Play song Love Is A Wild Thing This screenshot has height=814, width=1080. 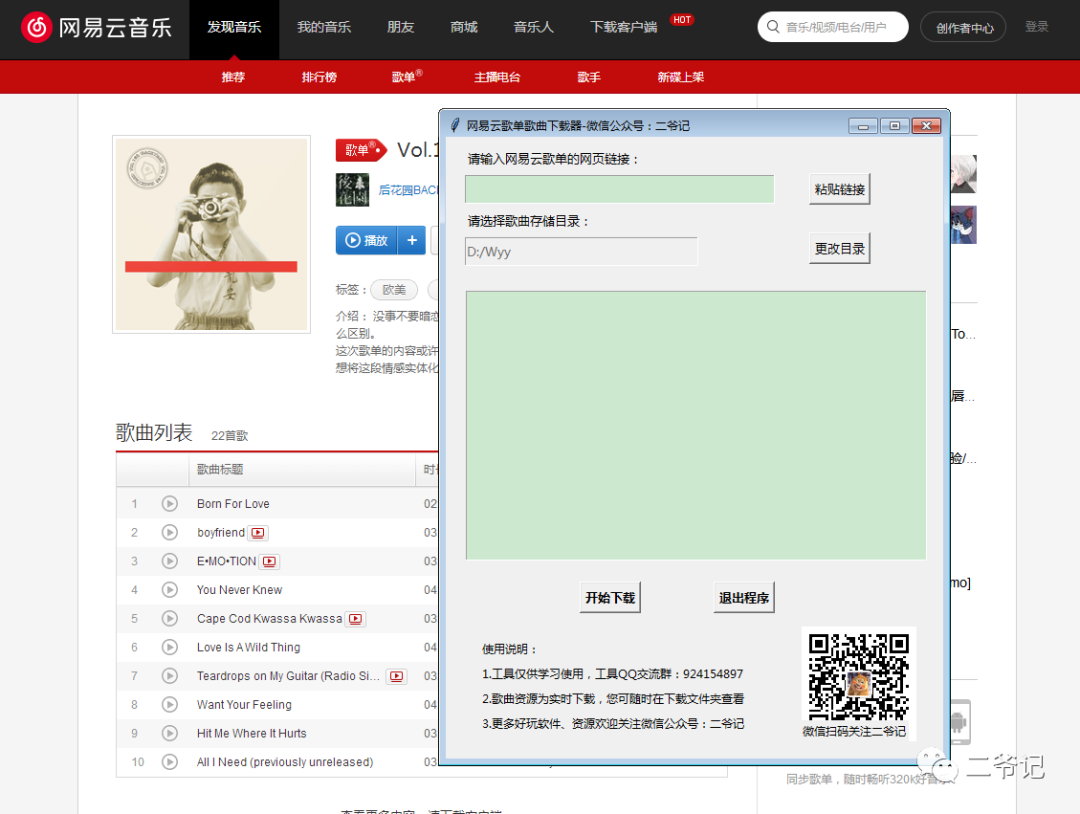pos(169,647)
